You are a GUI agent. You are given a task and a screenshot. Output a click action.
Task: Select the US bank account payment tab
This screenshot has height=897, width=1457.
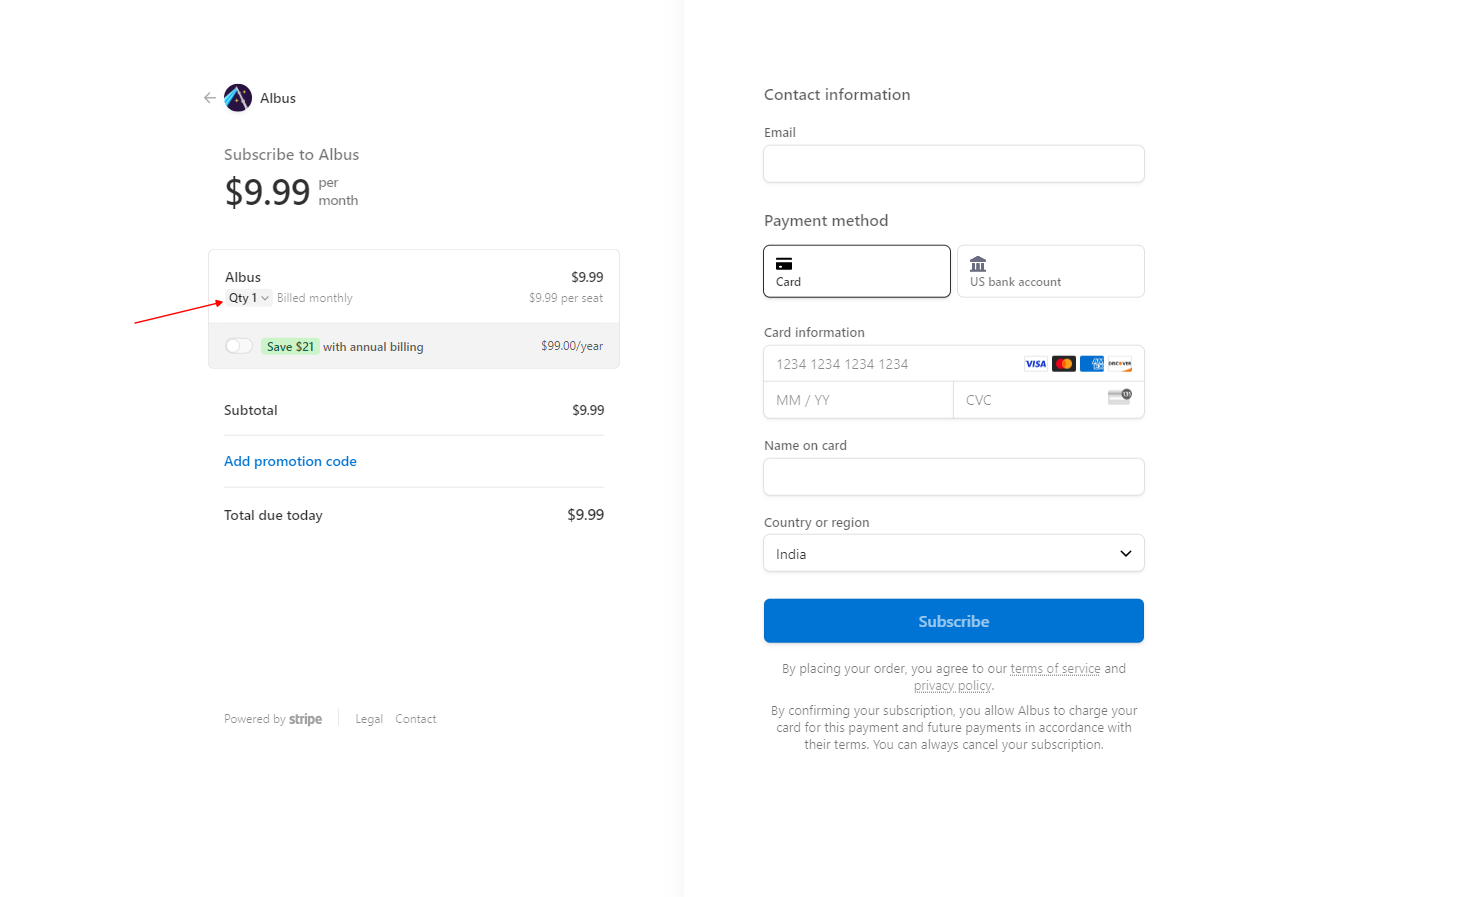1051,271
